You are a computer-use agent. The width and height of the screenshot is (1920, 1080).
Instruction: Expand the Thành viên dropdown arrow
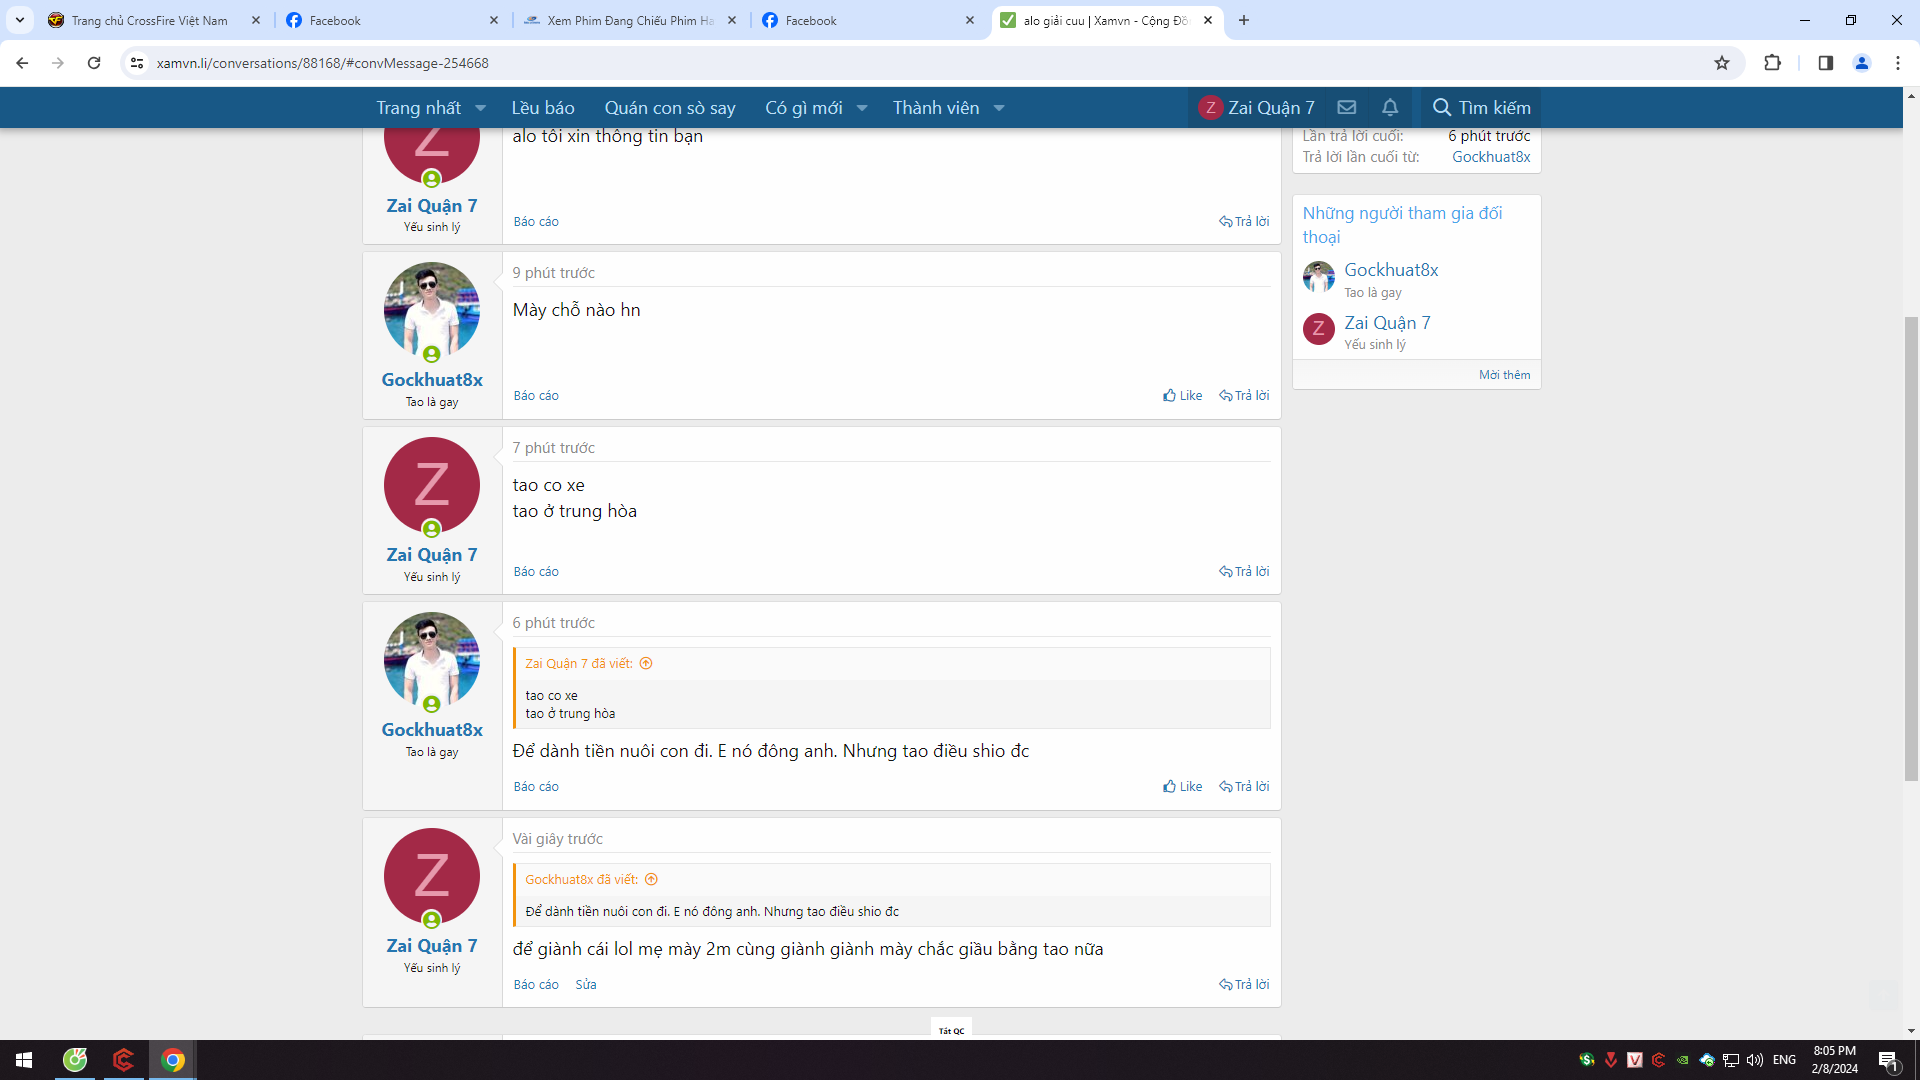999,108
